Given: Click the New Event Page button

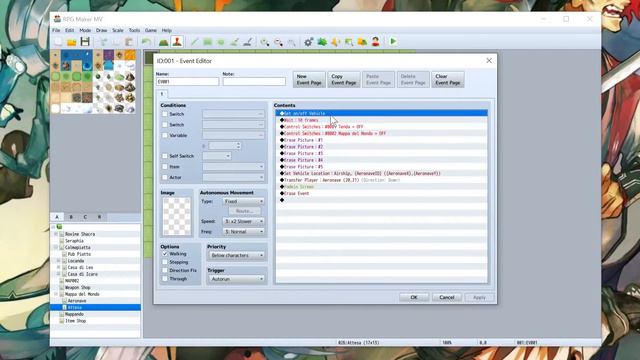Looking at the screenshot, I should tap(309, 79).
